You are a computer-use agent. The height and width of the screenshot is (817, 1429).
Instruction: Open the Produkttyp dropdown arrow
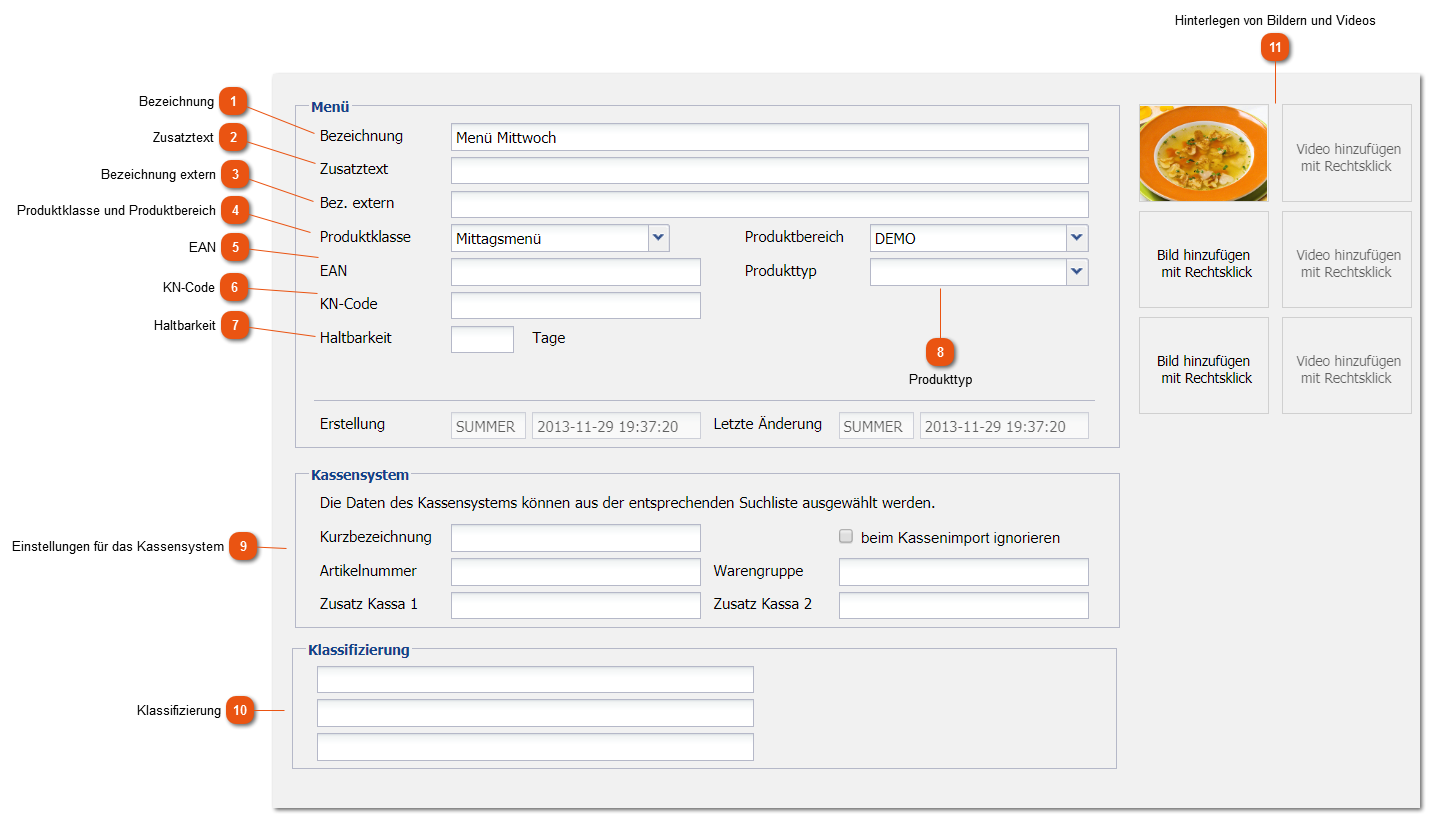[x=1077, y=272]
